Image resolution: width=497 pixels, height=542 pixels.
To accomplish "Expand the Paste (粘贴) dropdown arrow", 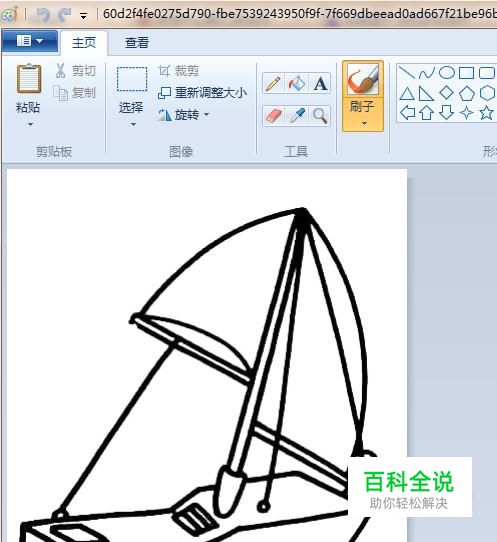I will pos(30,124).
